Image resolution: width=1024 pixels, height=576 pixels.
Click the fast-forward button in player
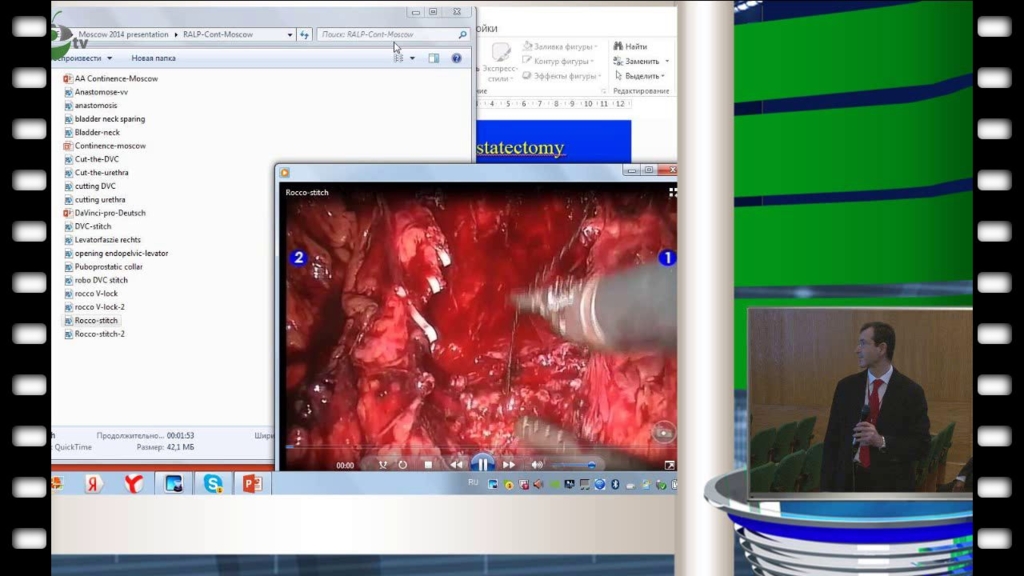(509, 465)
